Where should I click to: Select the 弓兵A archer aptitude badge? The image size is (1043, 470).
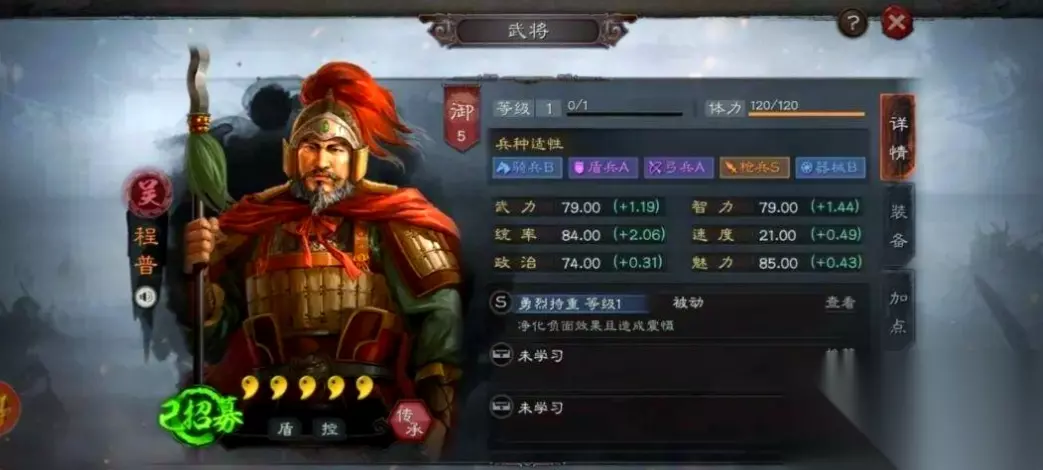678,168
